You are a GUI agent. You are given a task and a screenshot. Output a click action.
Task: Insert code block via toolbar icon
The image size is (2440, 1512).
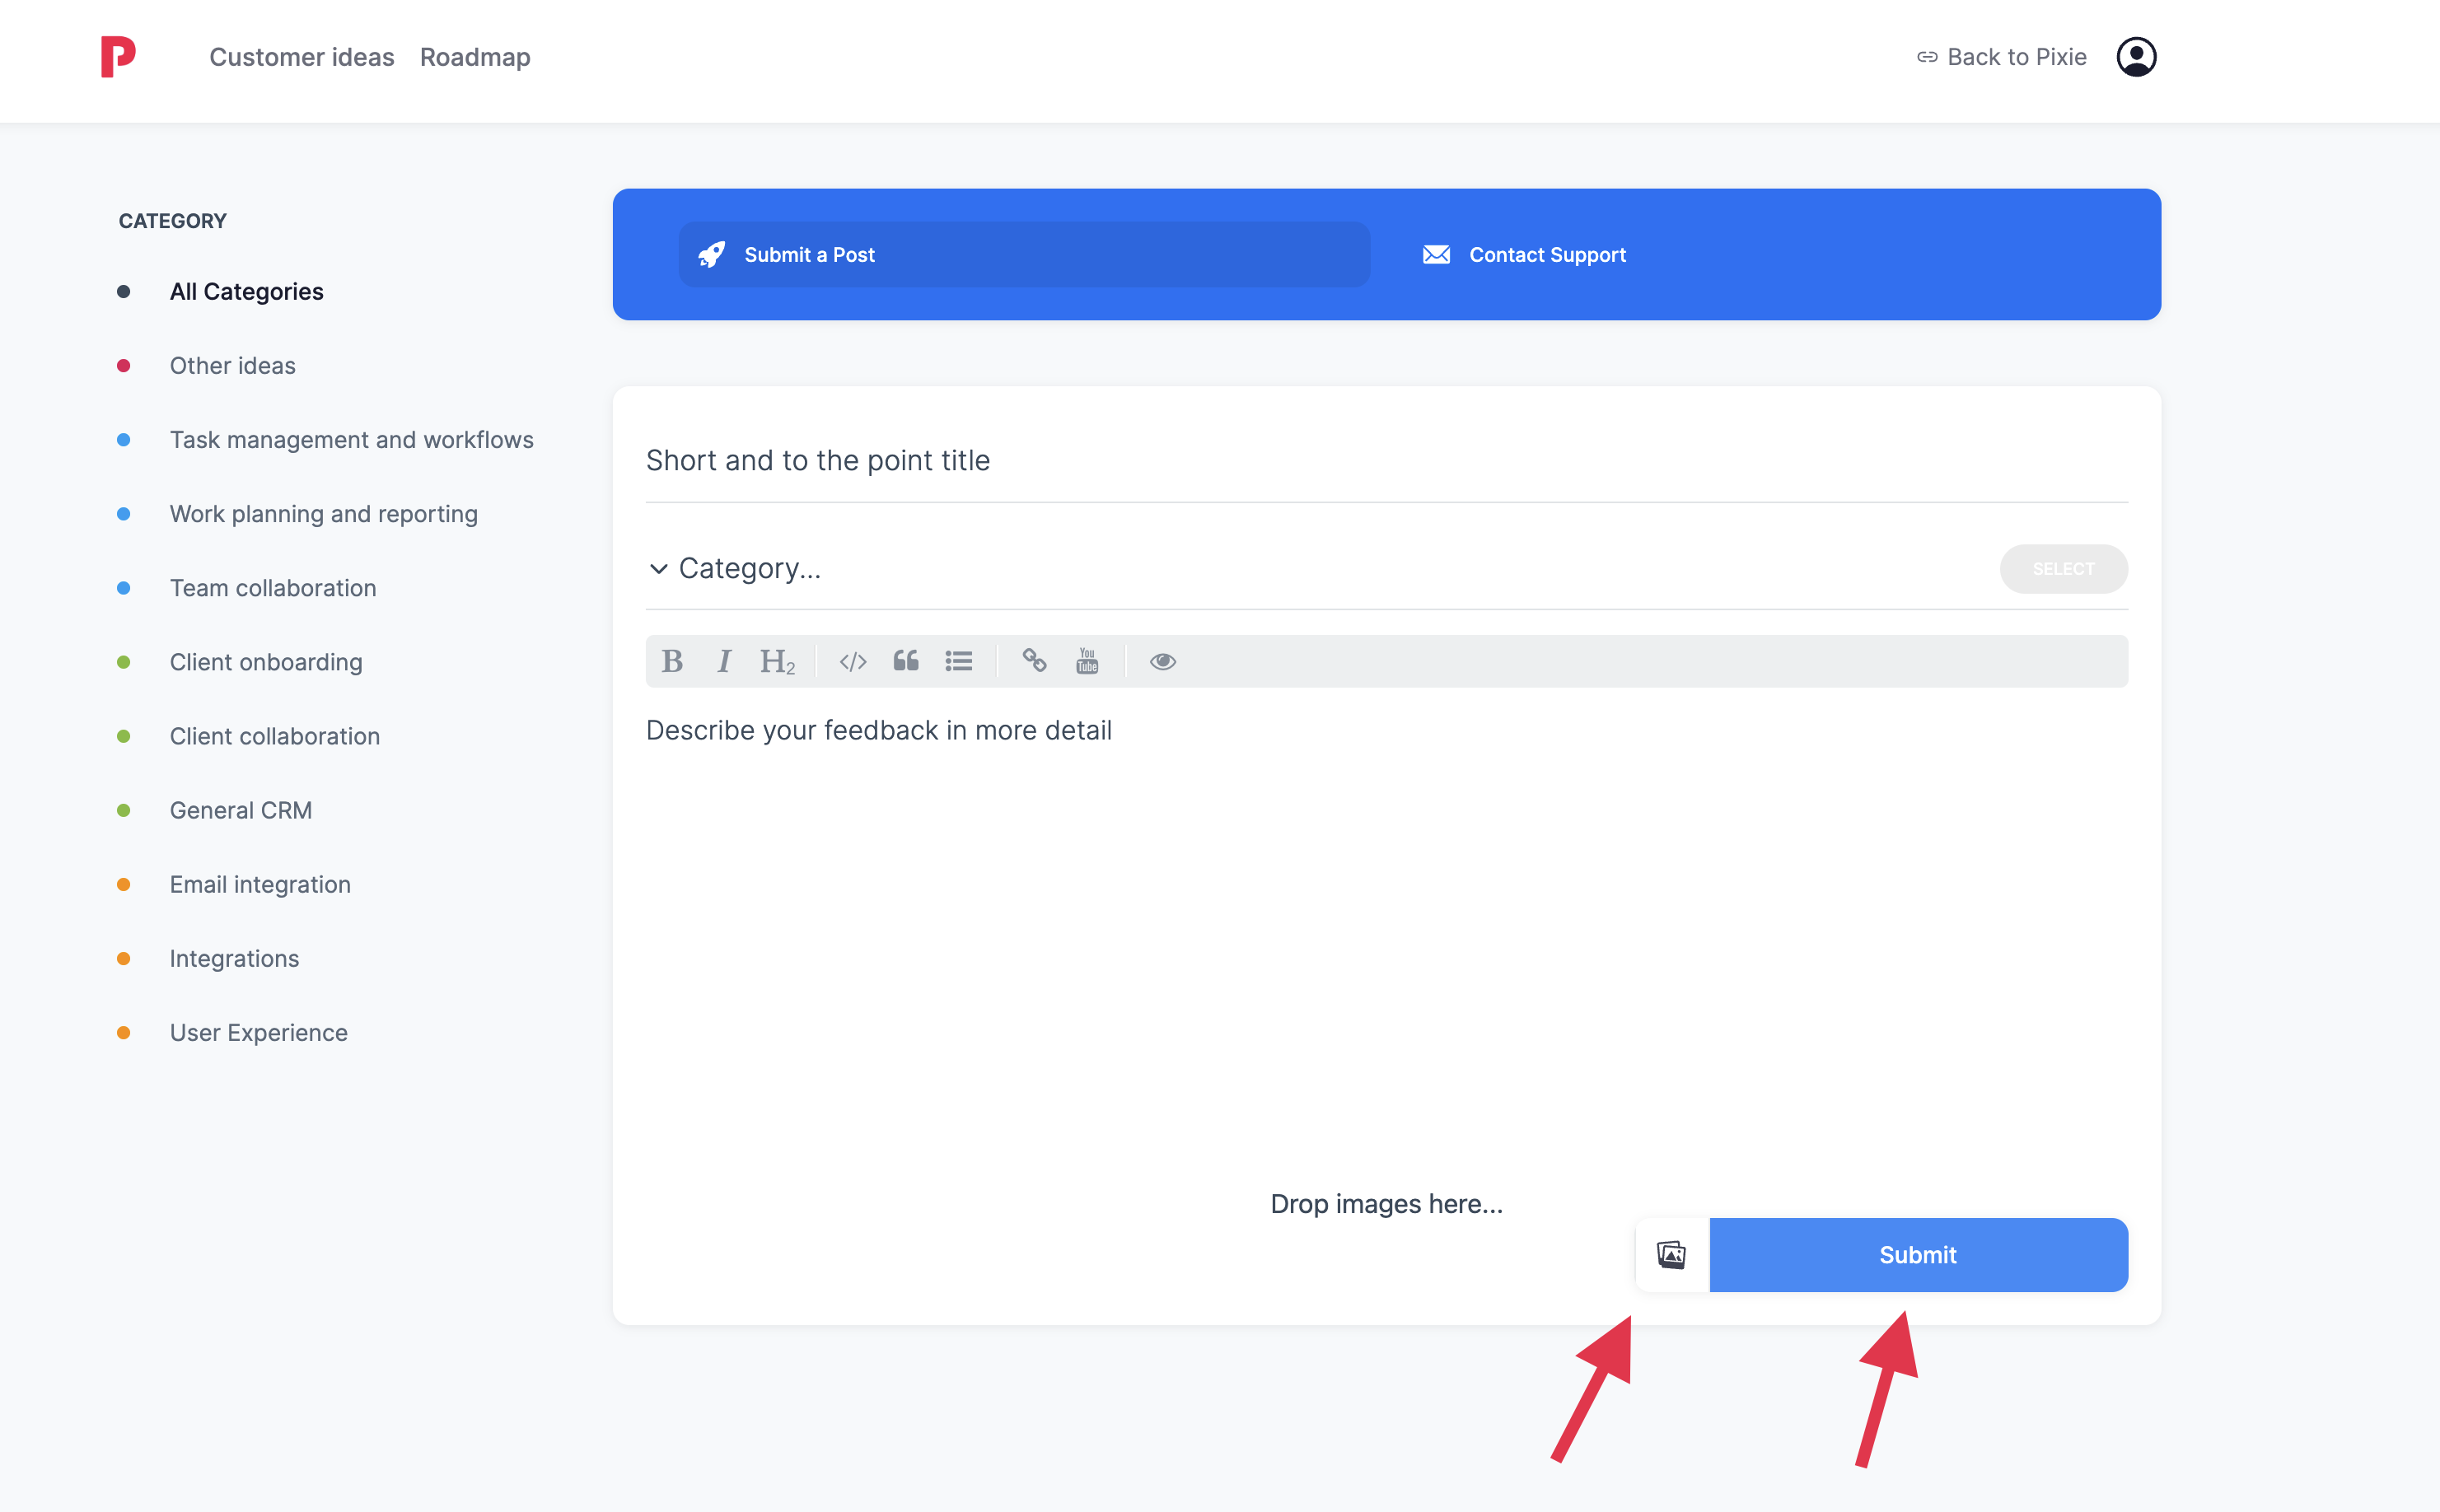click(x=852, y=661)
